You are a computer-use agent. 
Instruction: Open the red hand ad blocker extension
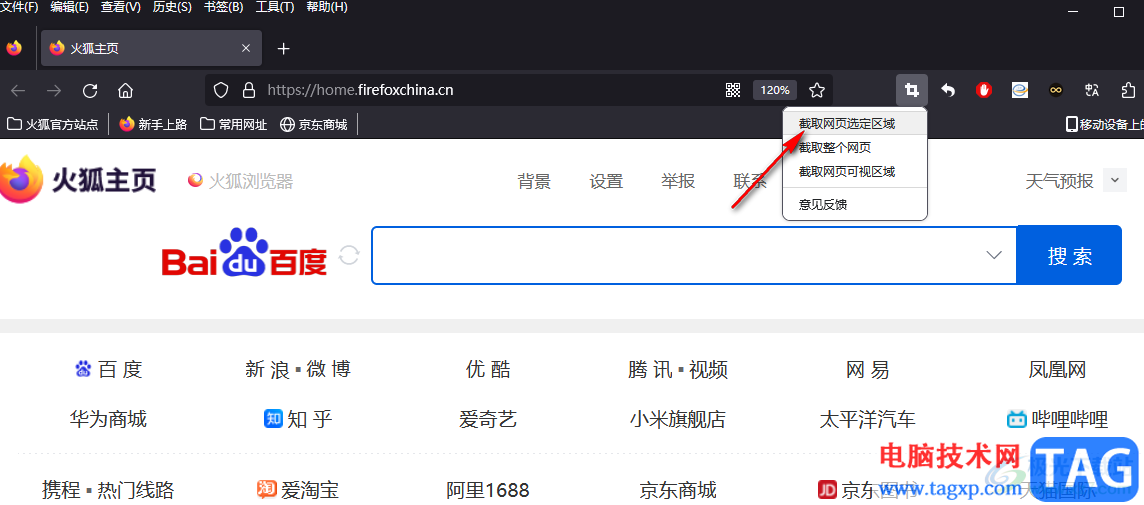coord(983,90)
